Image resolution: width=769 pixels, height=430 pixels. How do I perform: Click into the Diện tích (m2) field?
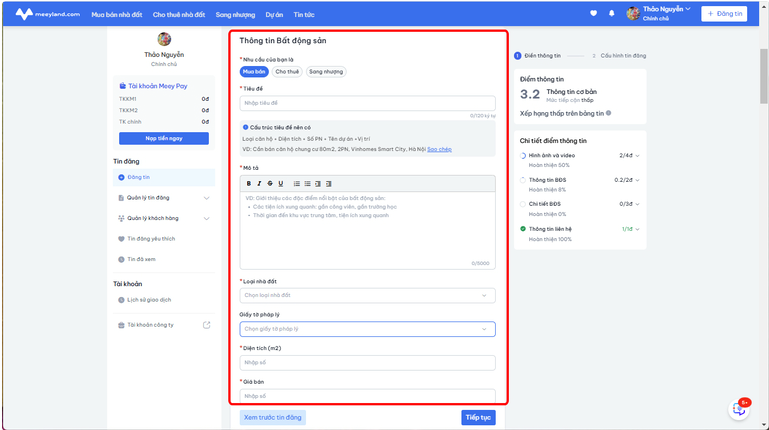pyautogui.click(x=367, y=363)
